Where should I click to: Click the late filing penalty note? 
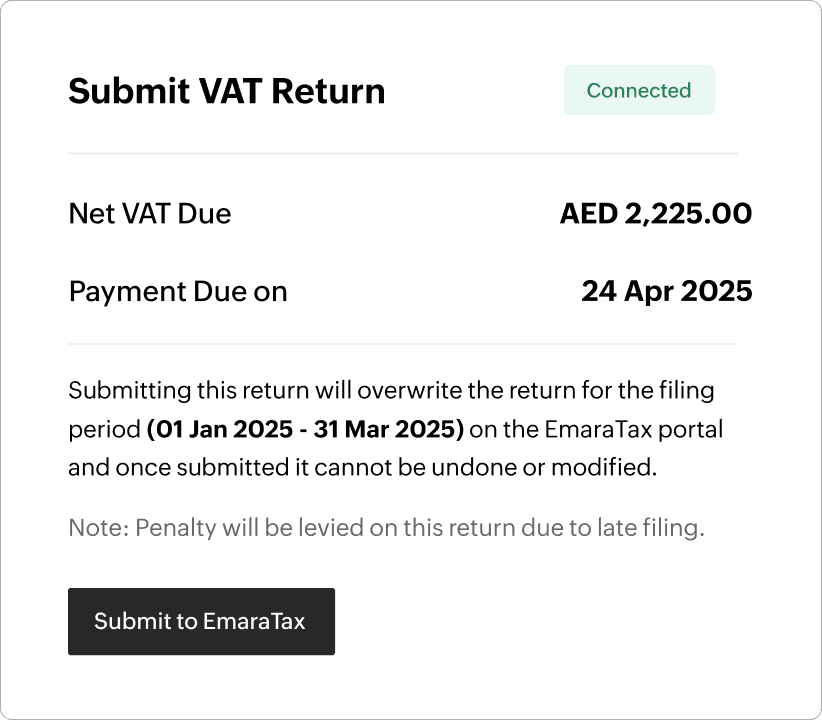pyautogui.click(x=386, y=528)
